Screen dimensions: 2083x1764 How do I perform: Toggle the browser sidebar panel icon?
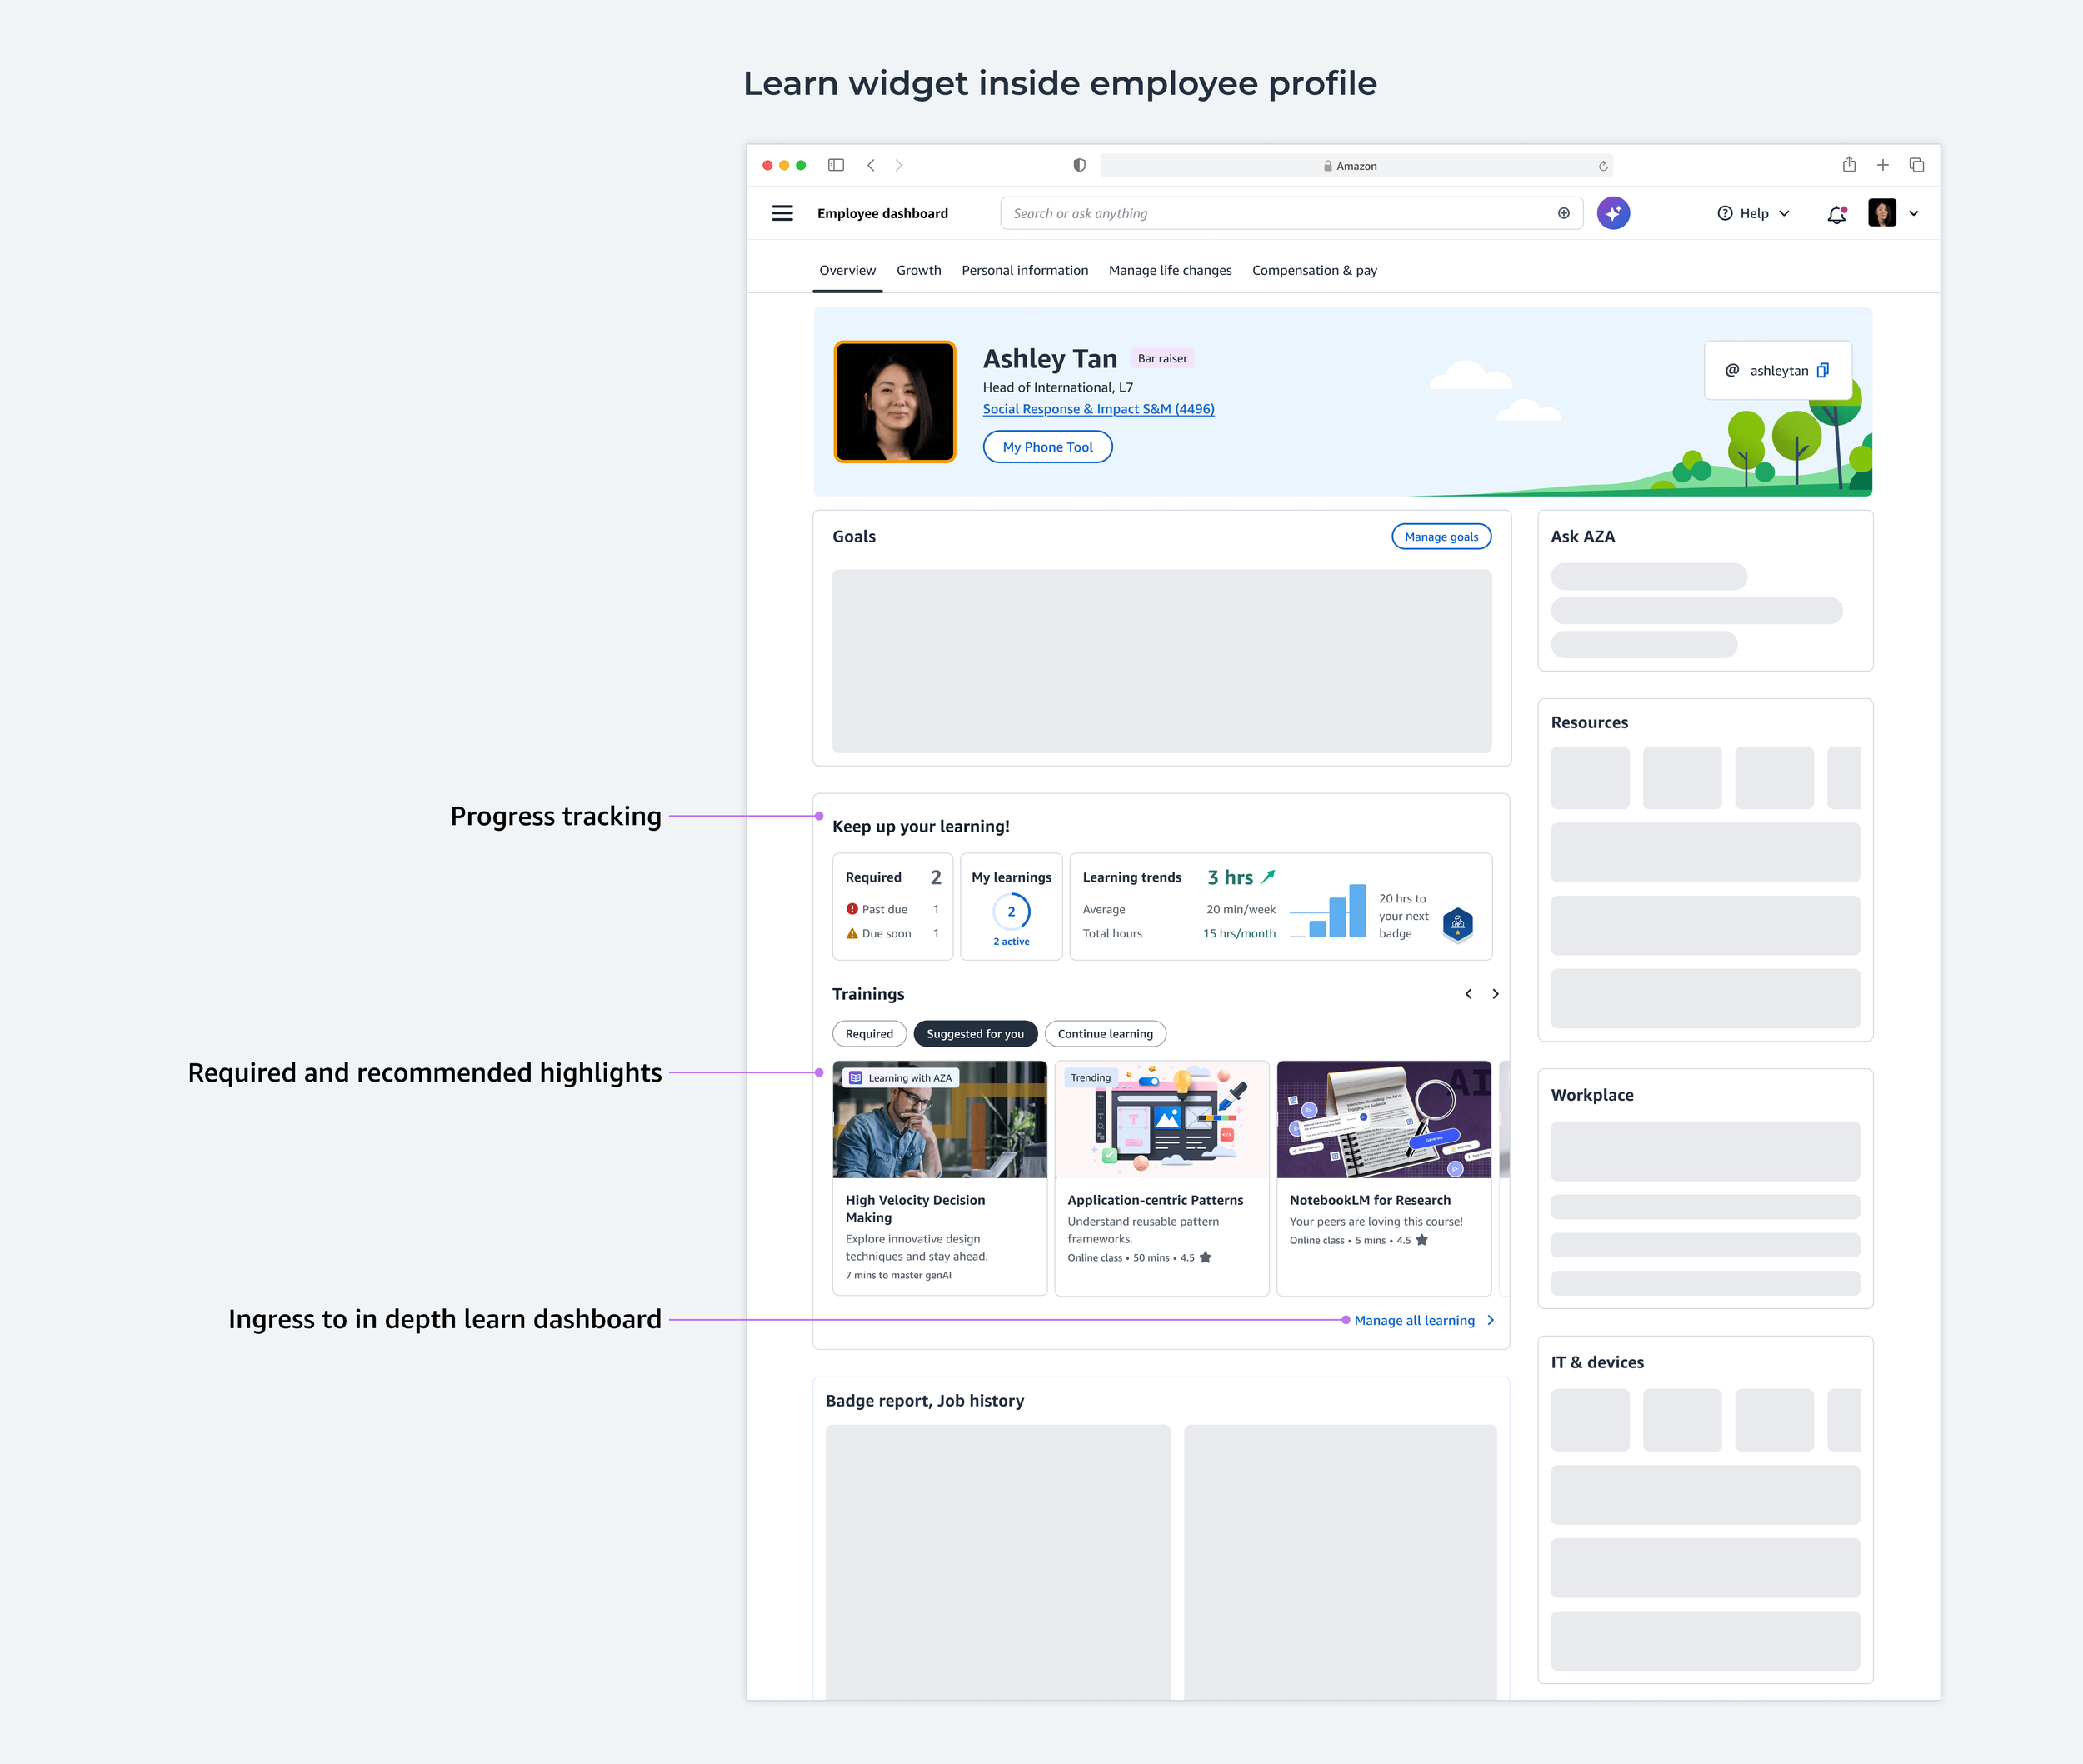tap(836, 165)
